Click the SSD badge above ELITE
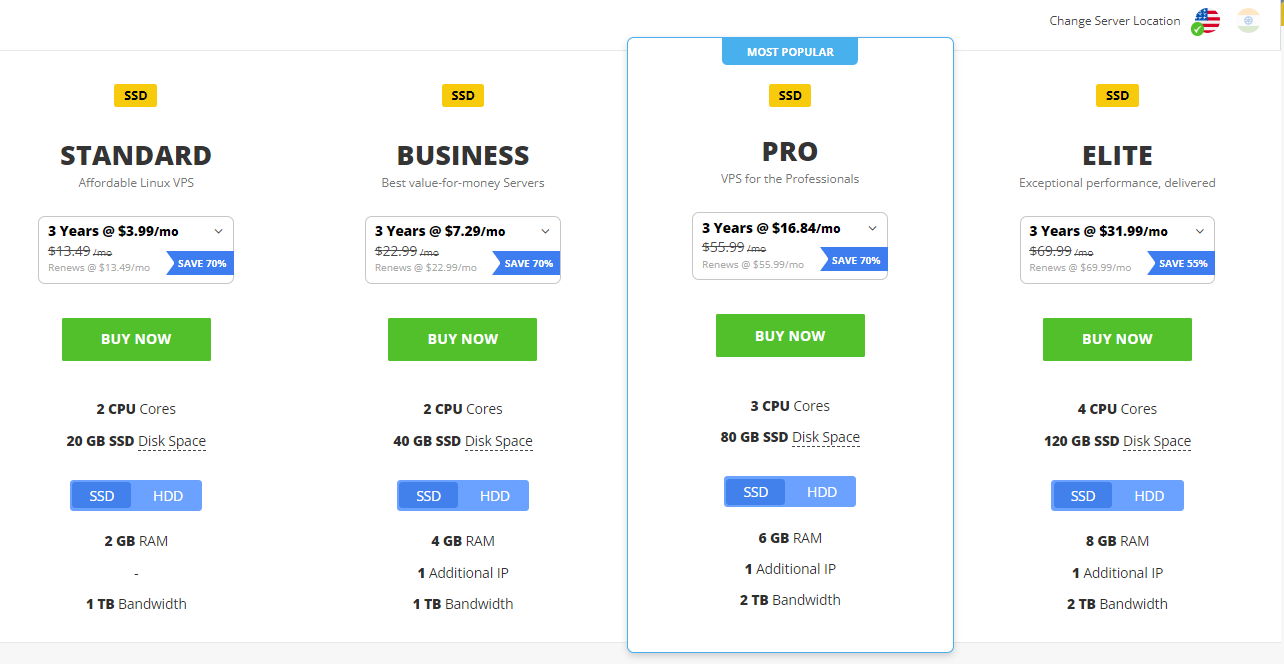The width and height of the screenshot is (1284, 664). point(1117,96)
